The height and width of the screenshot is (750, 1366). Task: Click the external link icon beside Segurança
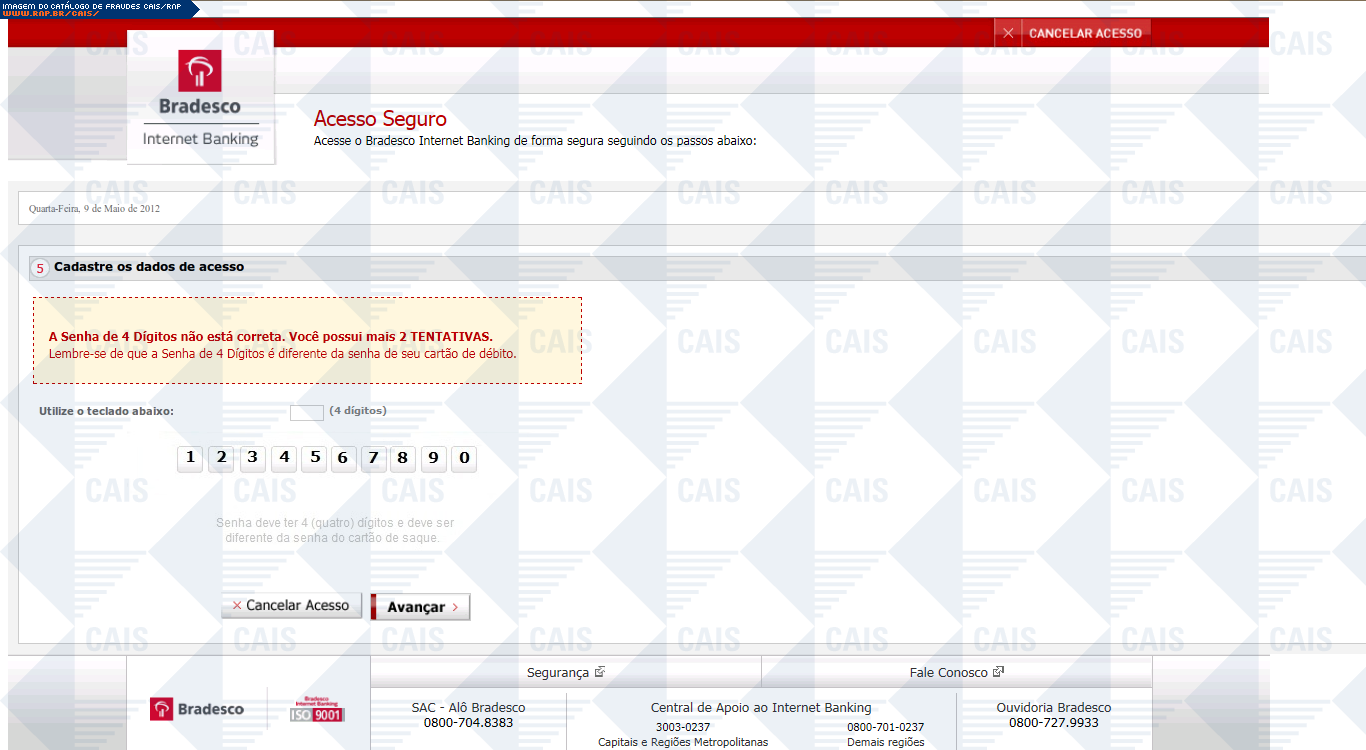coord(600,672)
